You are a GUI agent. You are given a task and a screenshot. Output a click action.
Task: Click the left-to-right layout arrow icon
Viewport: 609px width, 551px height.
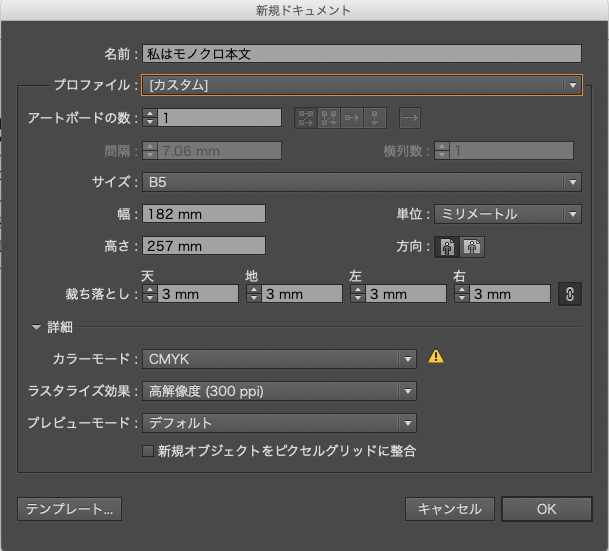[410, 118]
